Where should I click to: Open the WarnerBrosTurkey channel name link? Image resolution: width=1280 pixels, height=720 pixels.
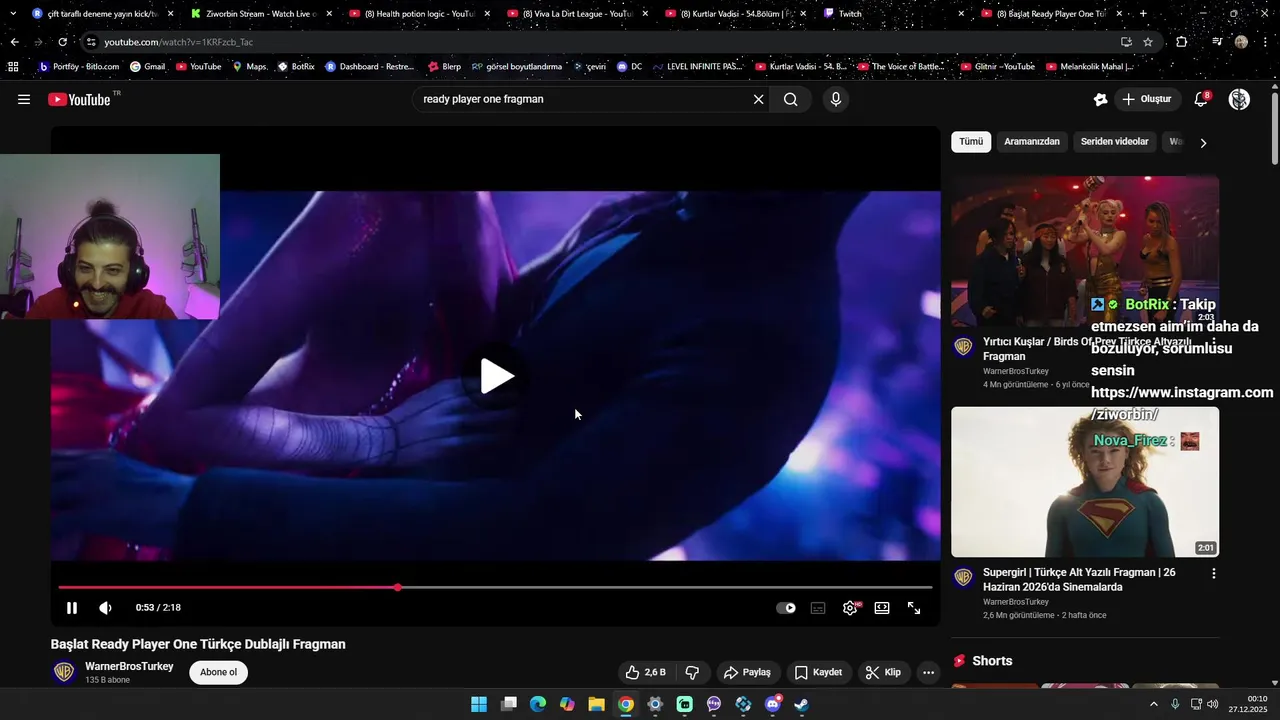[129, 666]
